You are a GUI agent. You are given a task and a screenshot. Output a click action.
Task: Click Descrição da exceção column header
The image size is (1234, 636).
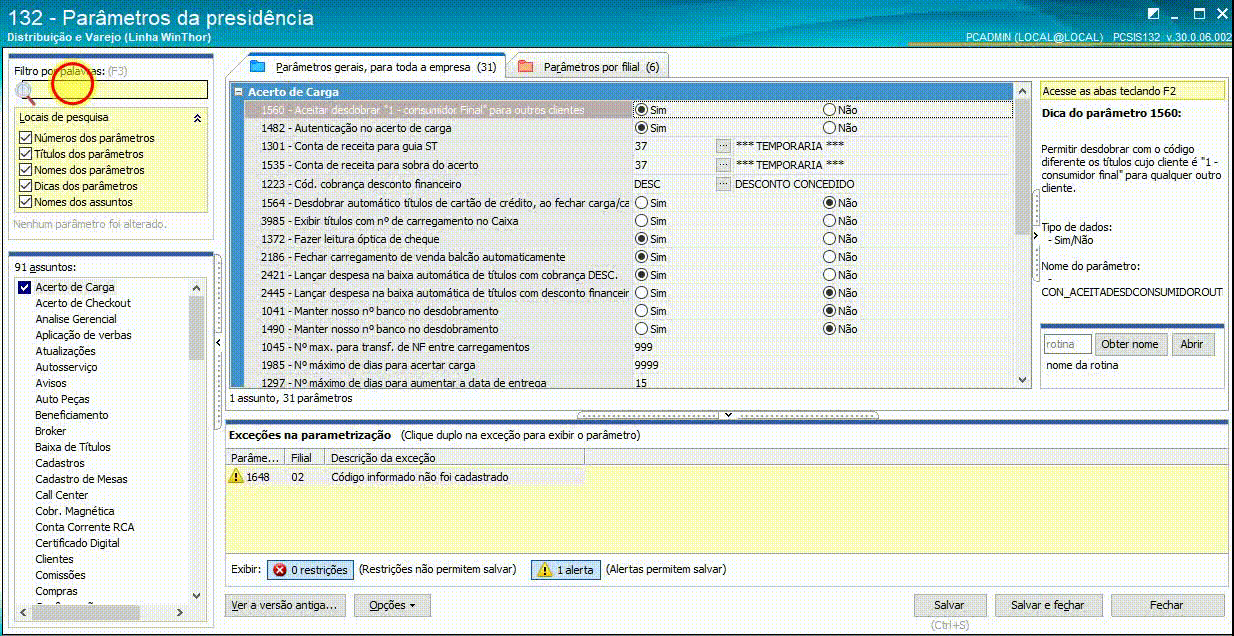[x=455, y=458]
